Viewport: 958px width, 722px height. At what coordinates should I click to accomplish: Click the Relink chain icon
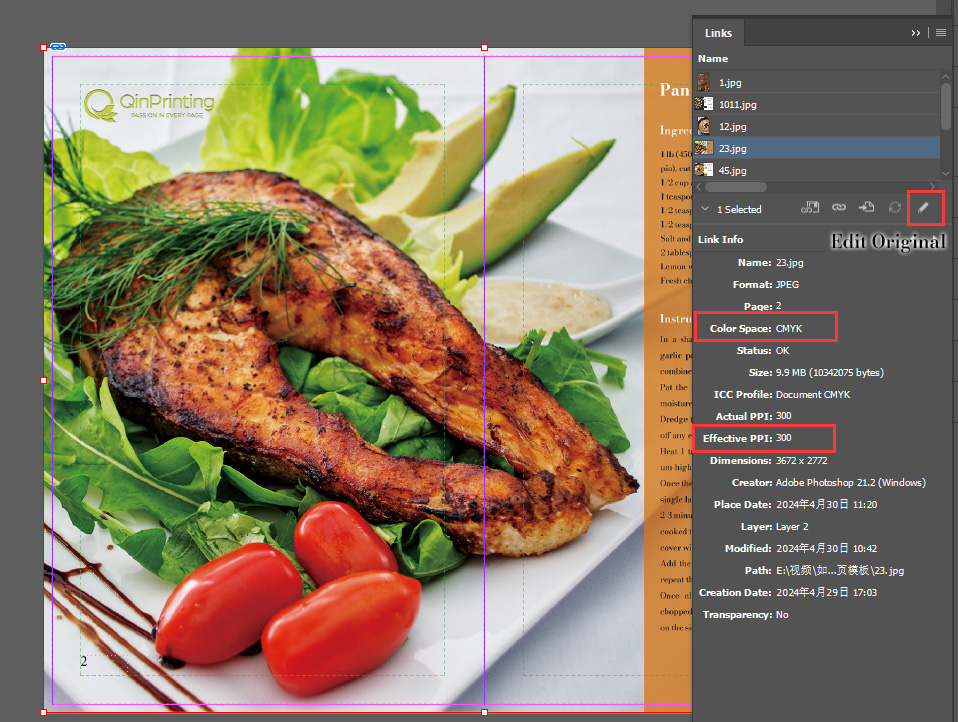pyautogui.click(x=839, y=208)
